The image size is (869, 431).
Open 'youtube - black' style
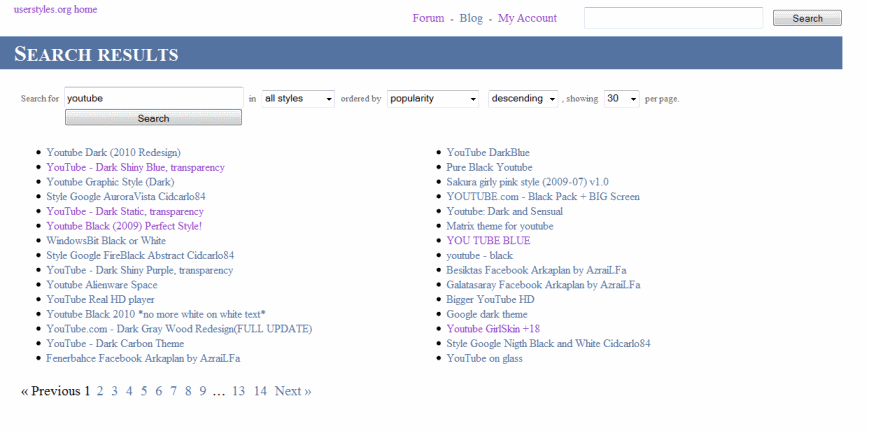(480, 255)
